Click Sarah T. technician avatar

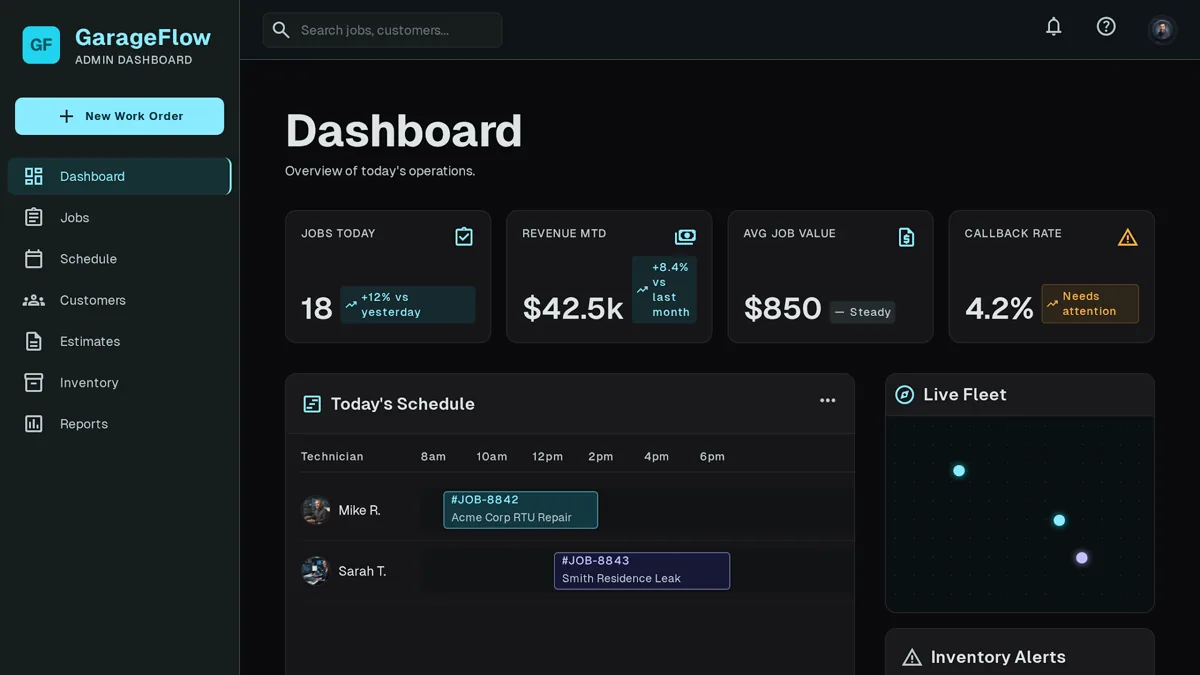[x=316, y=571]
